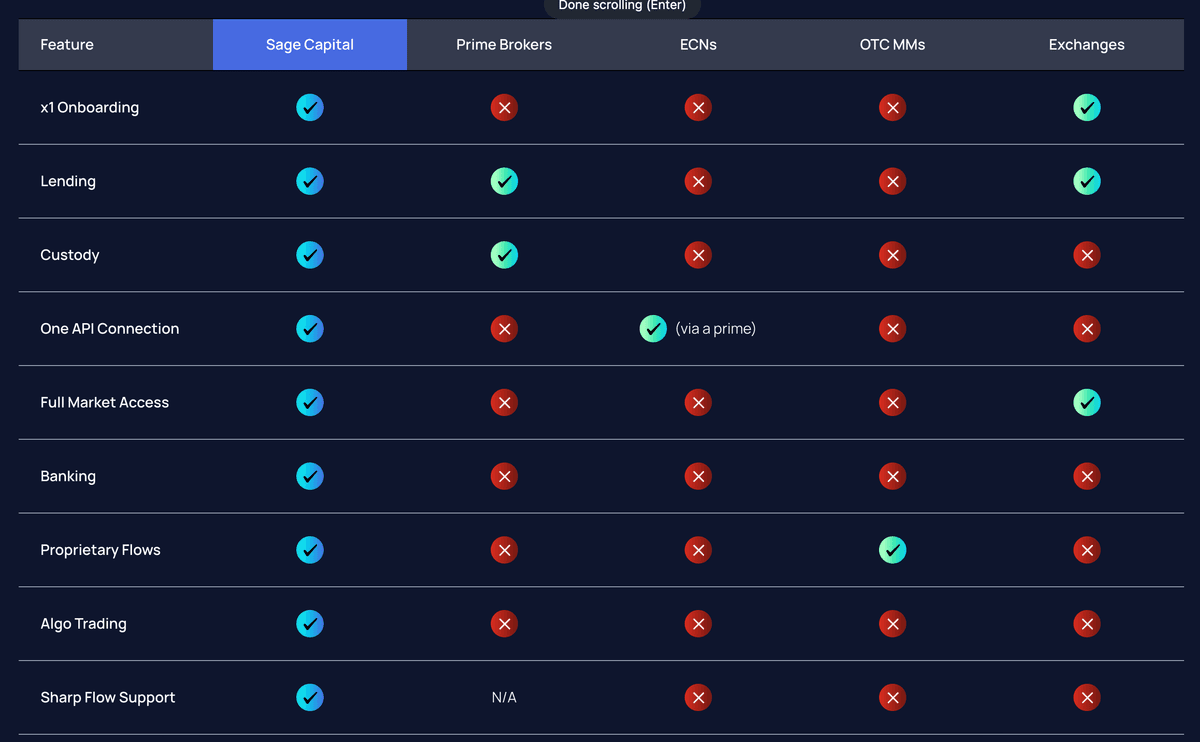The image size is (1200, 742).
Task: Select the ECNs column header
Action: [698, 44]
